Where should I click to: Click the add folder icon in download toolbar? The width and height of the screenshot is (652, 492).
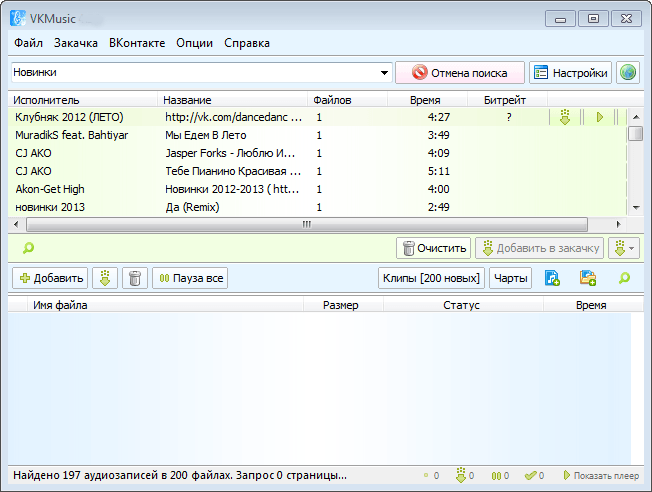pyautogui.click(x=588, y=278)
